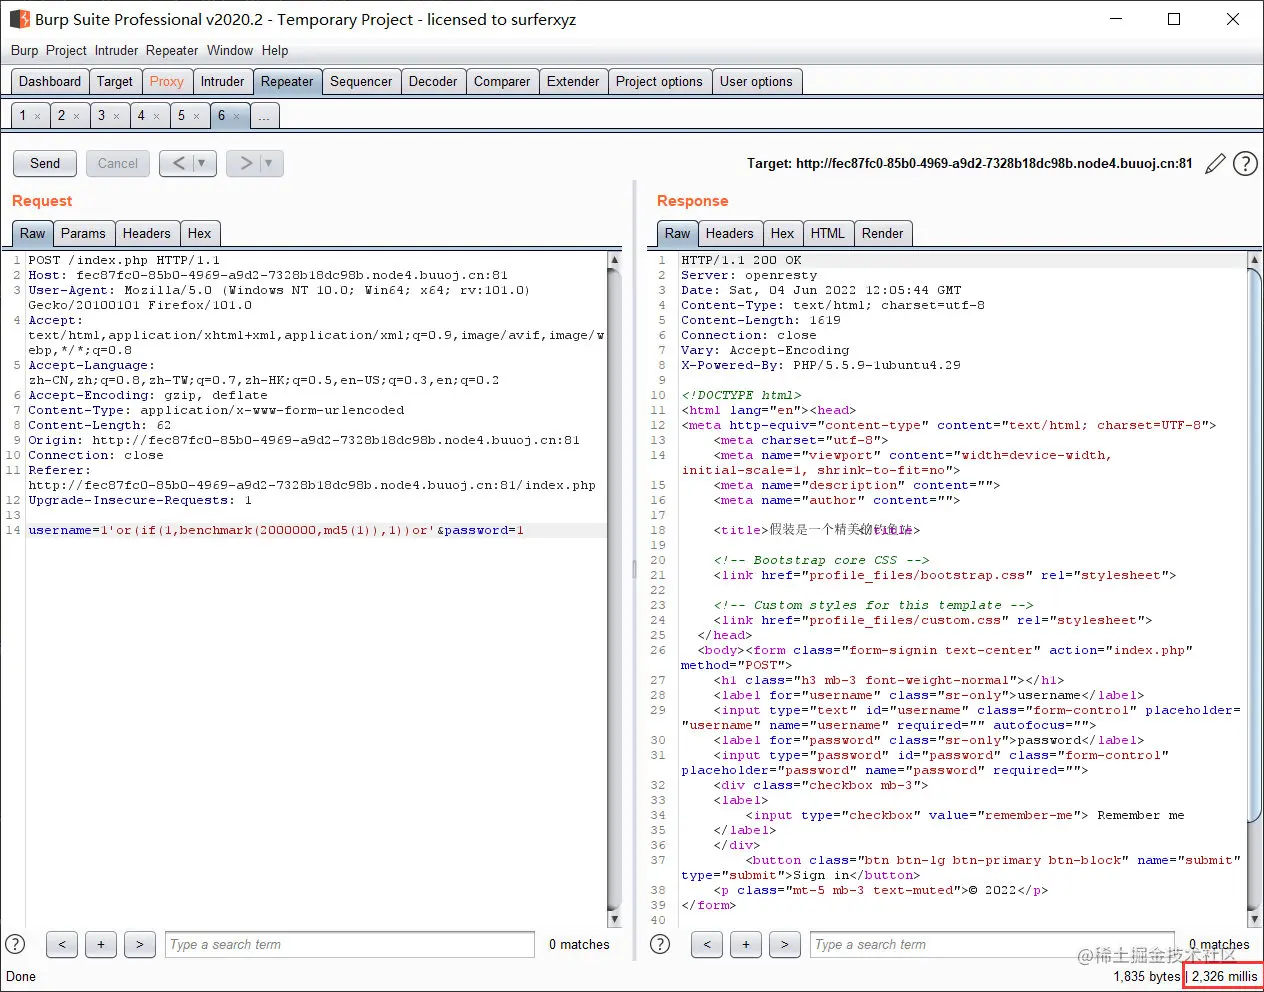The height and width of the screenshot is (992, 1264).
Task: Click the Response search term field
Action: [990, 944]
